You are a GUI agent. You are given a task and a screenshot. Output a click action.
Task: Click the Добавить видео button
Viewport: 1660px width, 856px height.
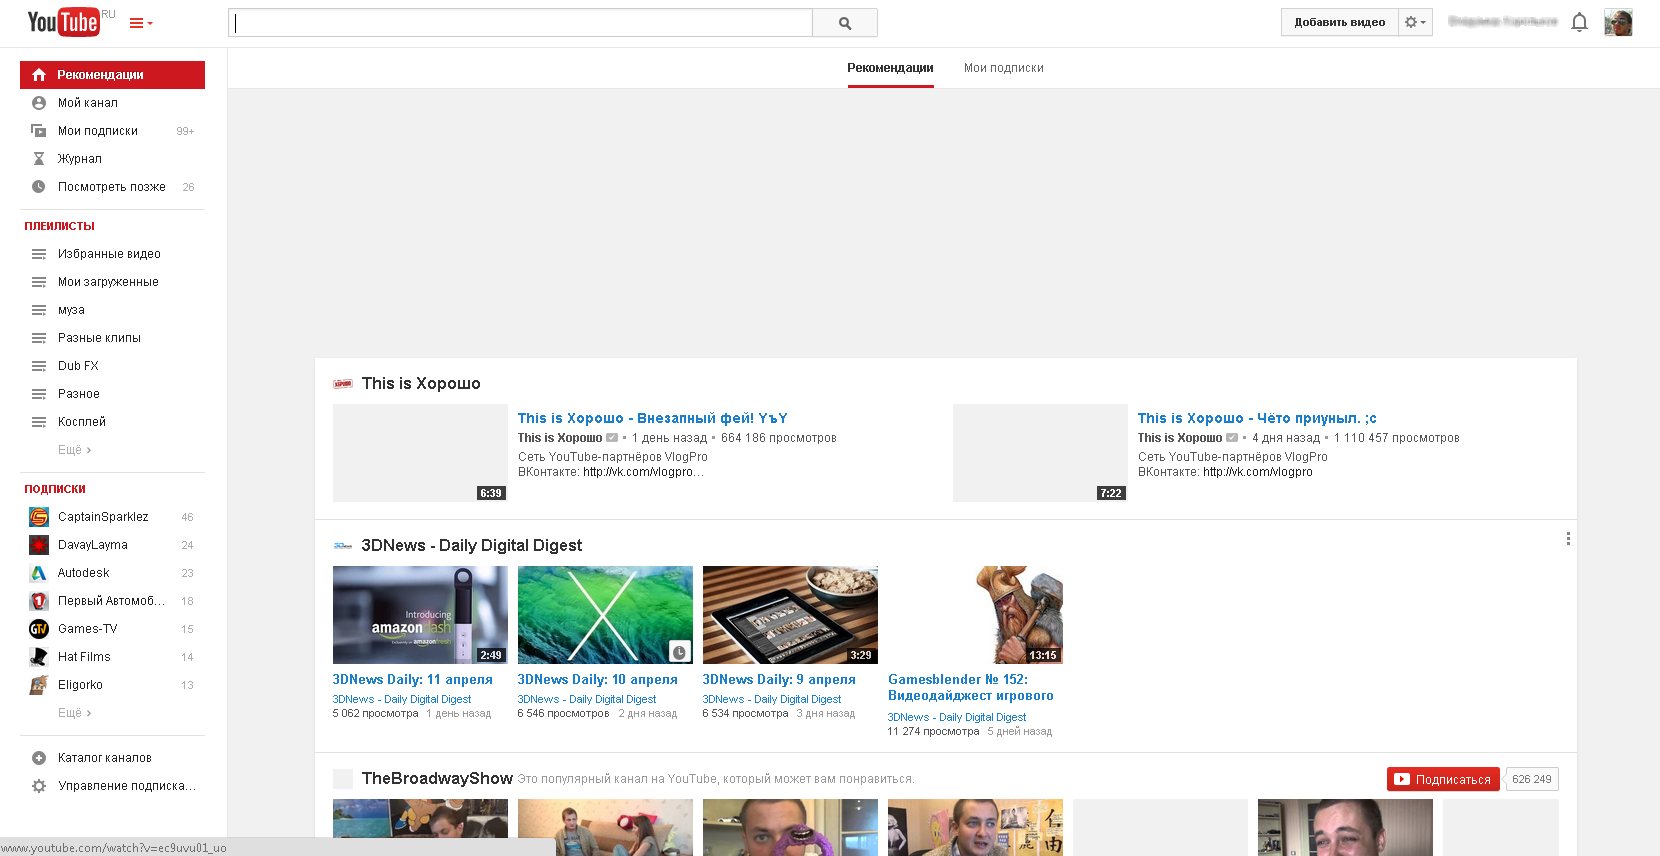click(1340, 22)
